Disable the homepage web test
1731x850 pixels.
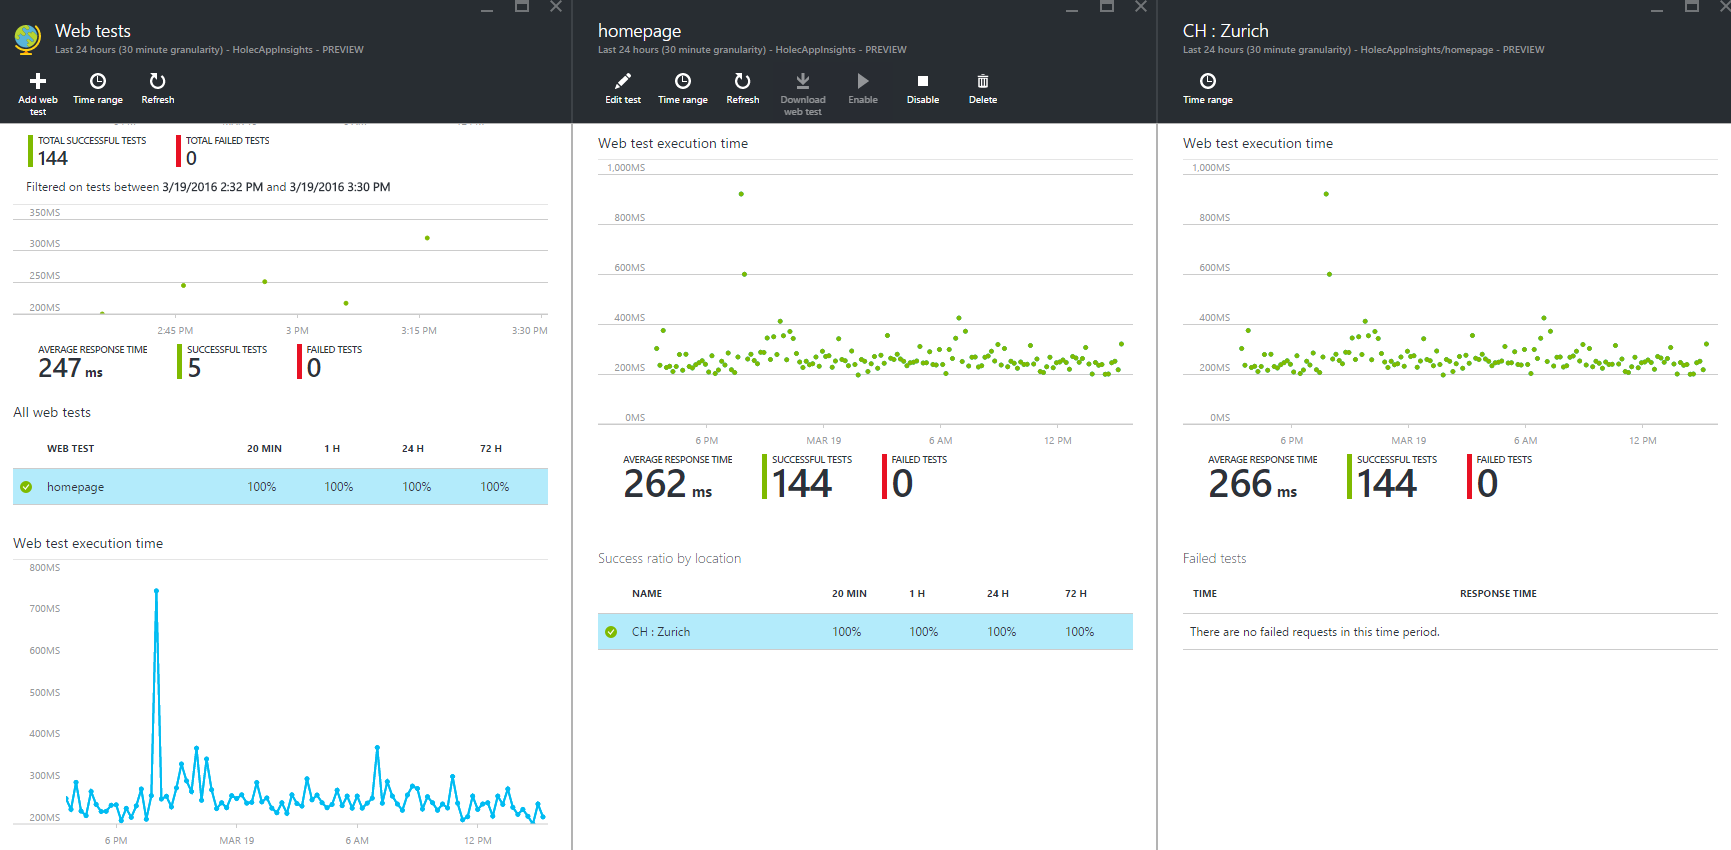(923, 89)
